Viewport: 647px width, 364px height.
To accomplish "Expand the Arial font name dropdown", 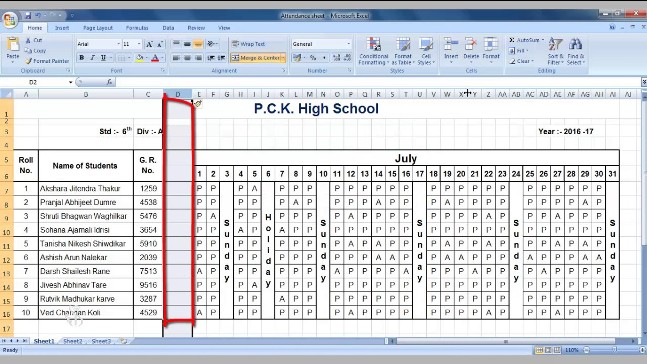I will point(118,44).
